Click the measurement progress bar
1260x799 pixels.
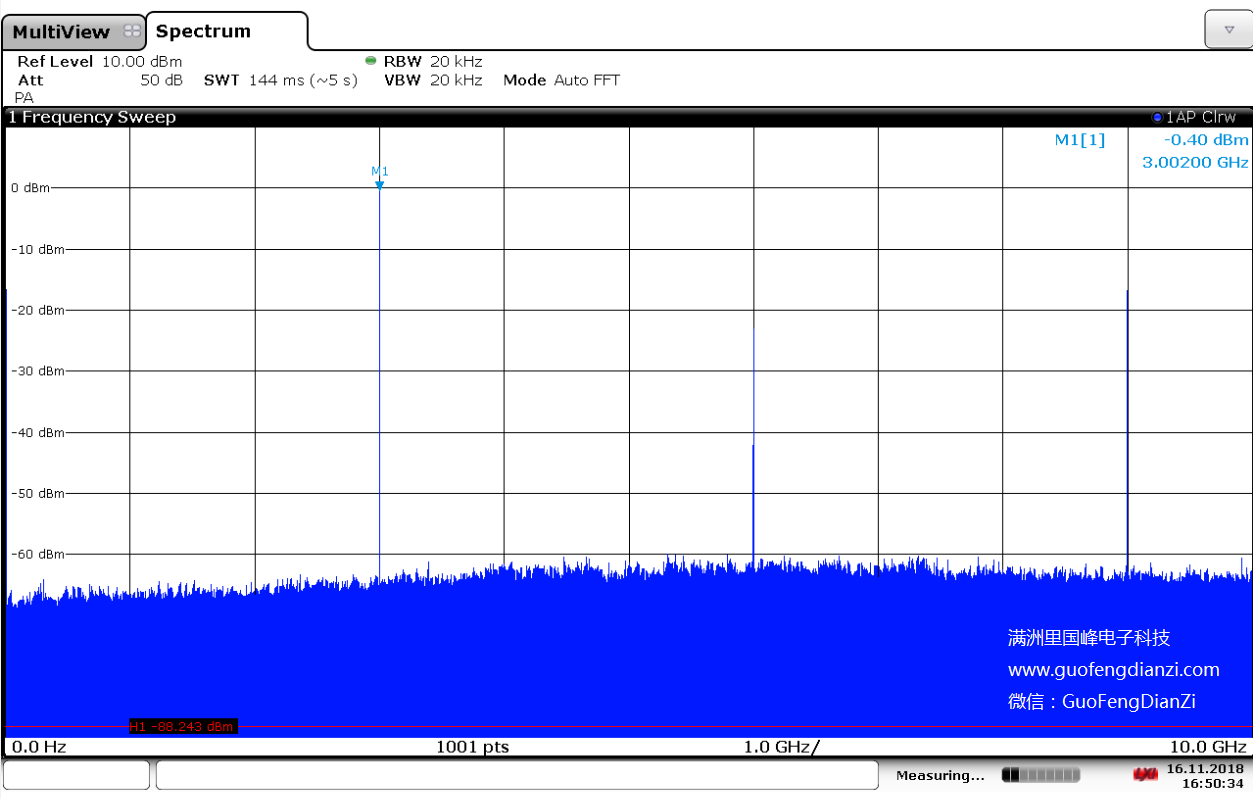click(1040, 775)
